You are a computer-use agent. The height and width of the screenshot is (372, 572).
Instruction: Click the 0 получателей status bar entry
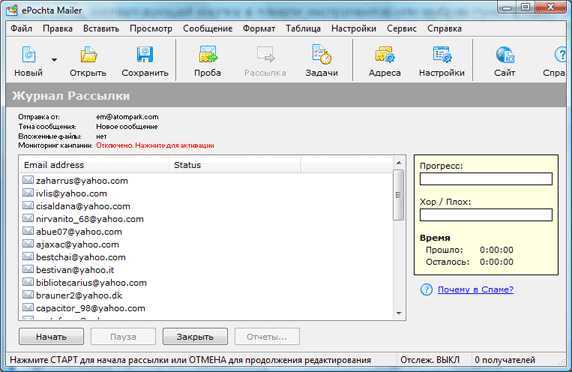[505, 360]
